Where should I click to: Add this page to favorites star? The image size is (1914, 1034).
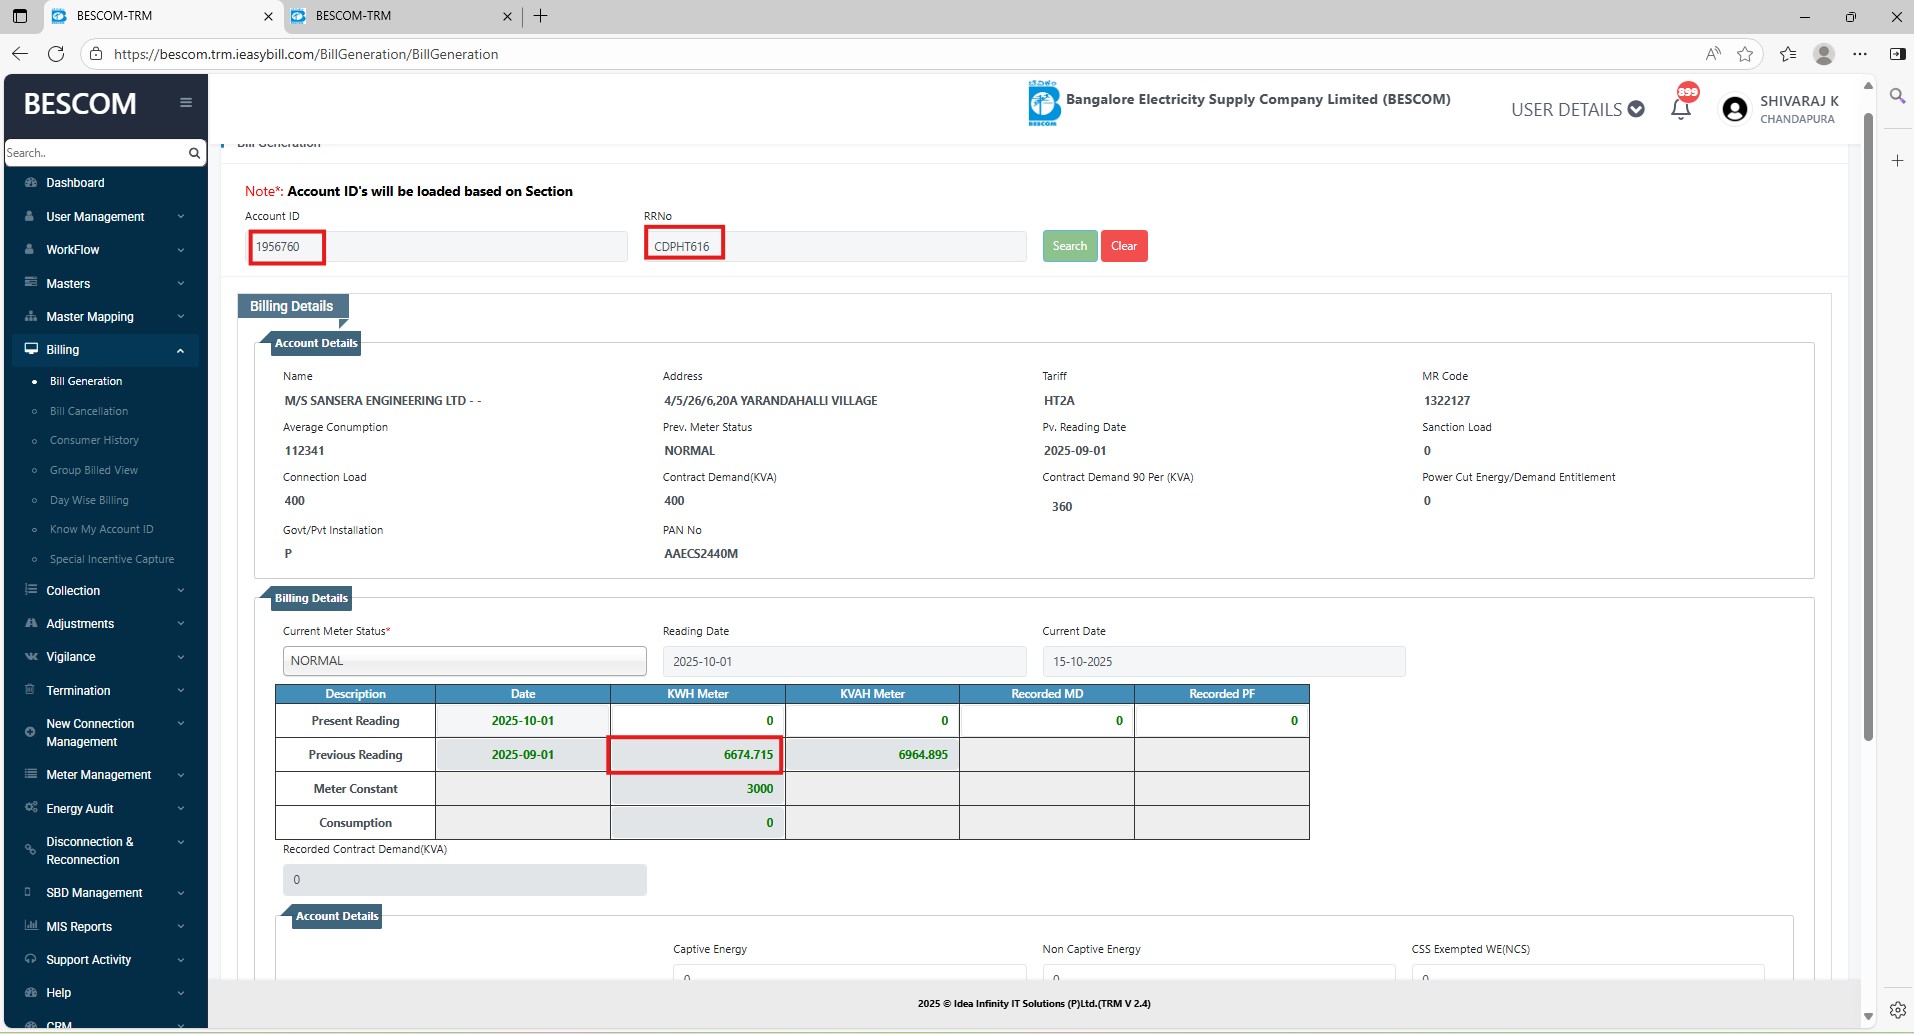[1745, 54]
